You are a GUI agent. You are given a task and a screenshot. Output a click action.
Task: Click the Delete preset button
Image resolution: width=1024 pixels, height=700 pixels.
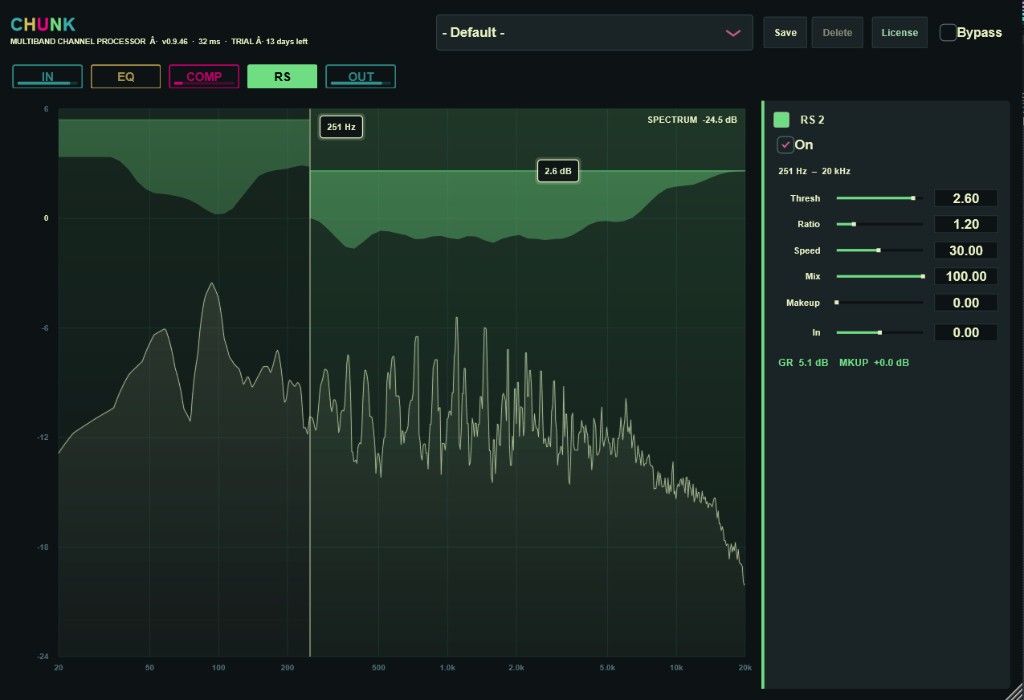(837, 33)
